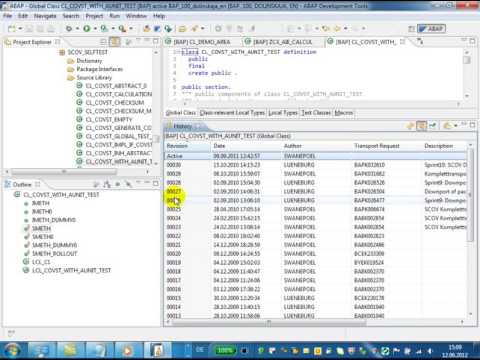The width and height of the screenshot is (480, 360).
Task: Click the History view horizontal scrollbar
Action: (269, 322)
